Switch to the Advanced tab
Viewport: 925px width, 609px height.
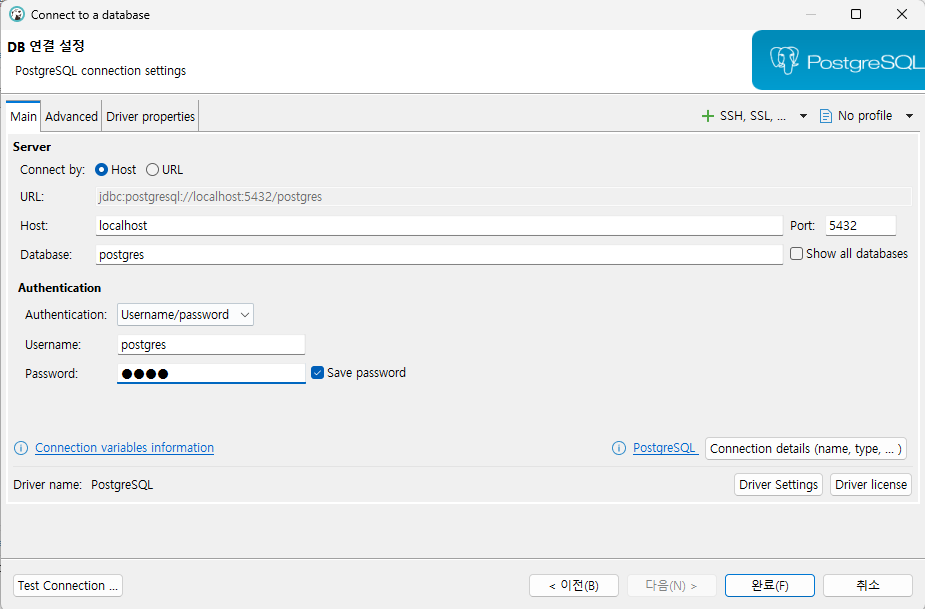71,116
